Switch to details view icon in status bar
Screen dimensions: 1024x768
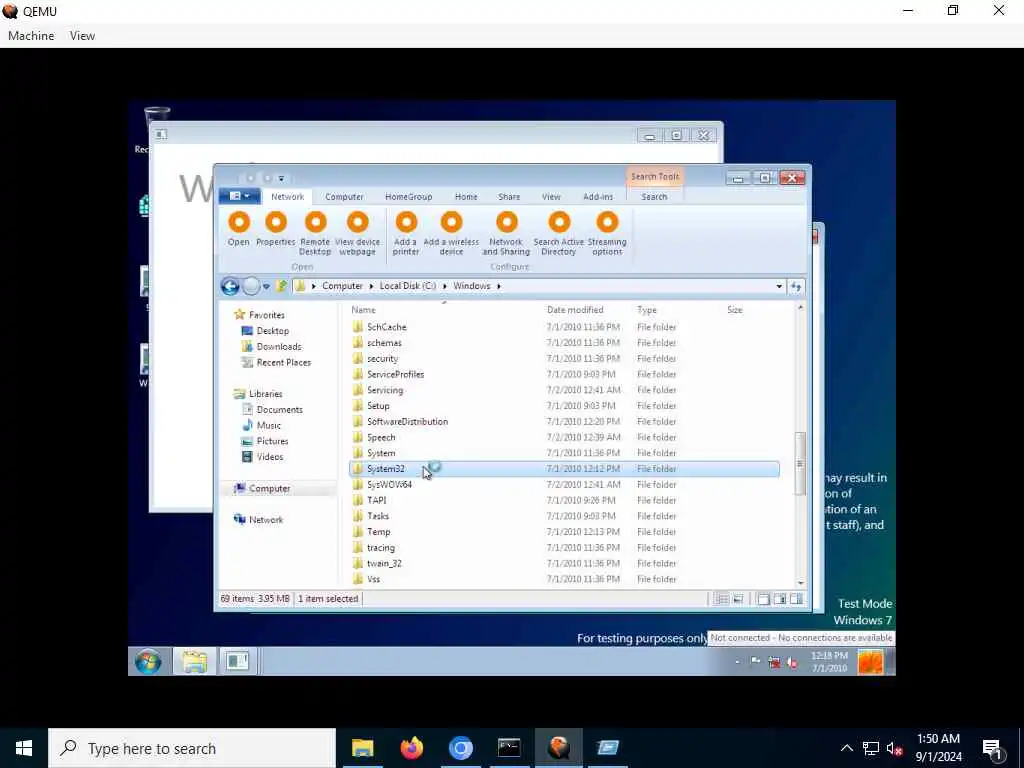pos(721,599)
